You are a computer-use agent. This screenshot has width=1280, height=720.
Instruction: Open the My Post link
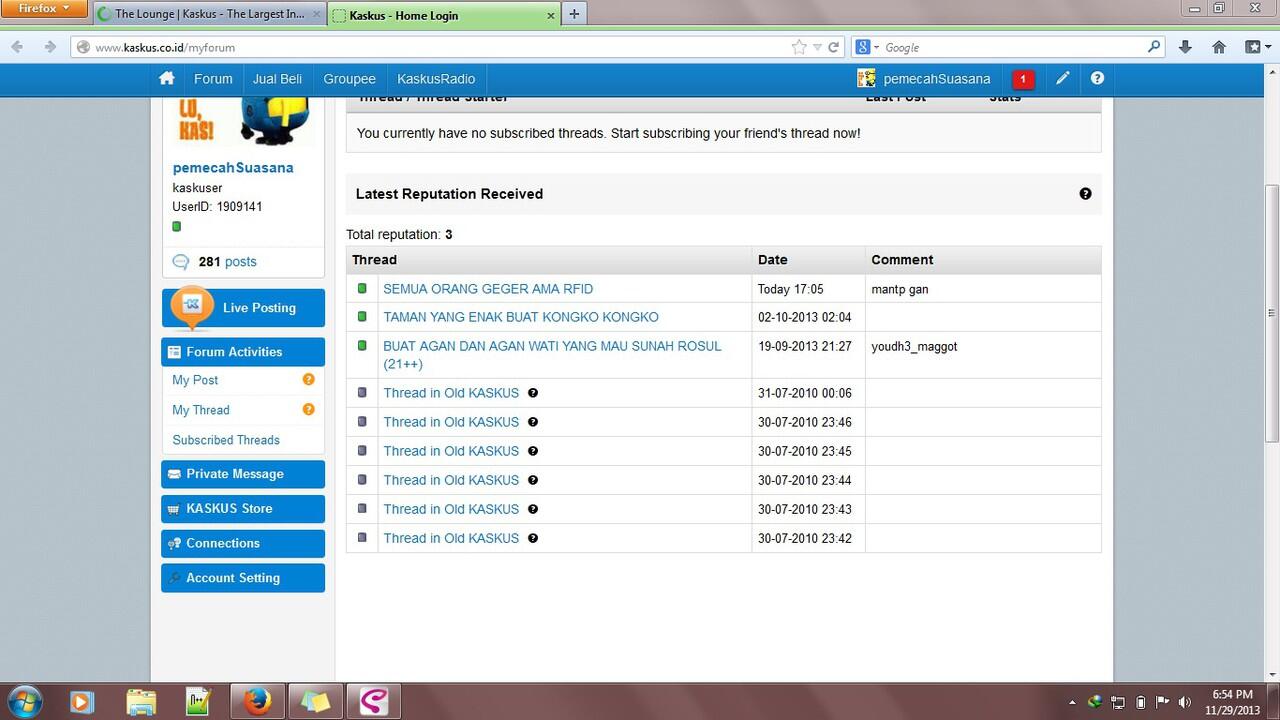[x=195, y=380]
